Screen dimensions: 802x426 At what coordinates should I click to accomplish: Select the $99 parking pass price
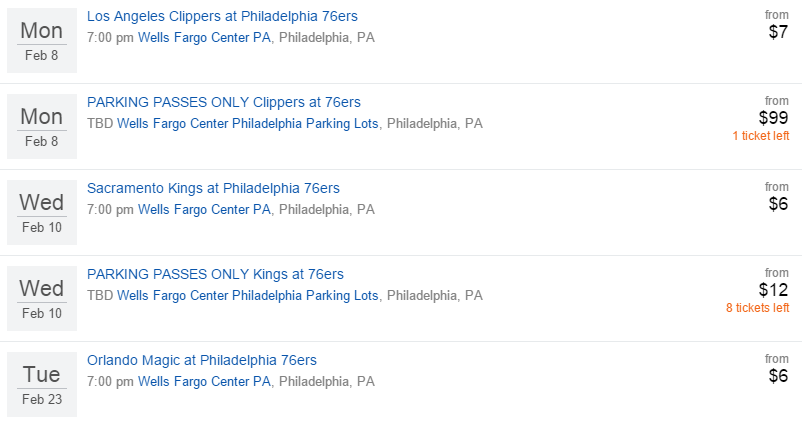pos(773,118)
